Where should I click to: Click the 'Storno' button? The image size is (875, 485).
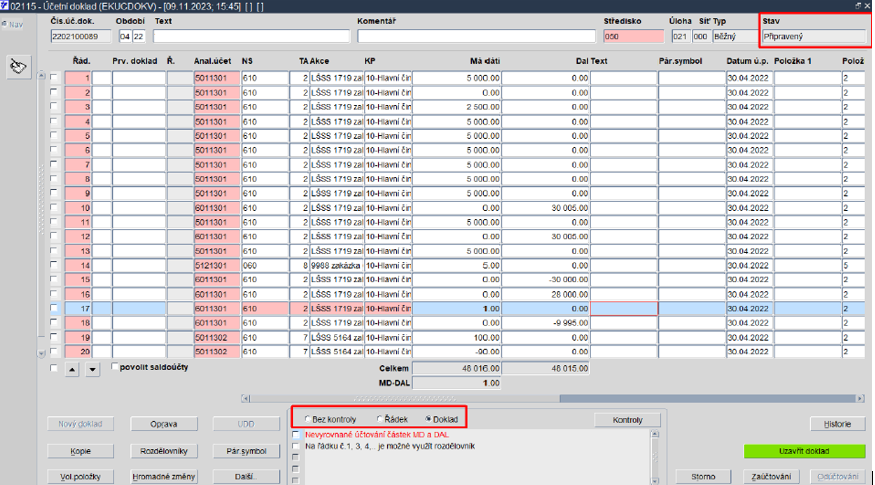tap(703, 477)
